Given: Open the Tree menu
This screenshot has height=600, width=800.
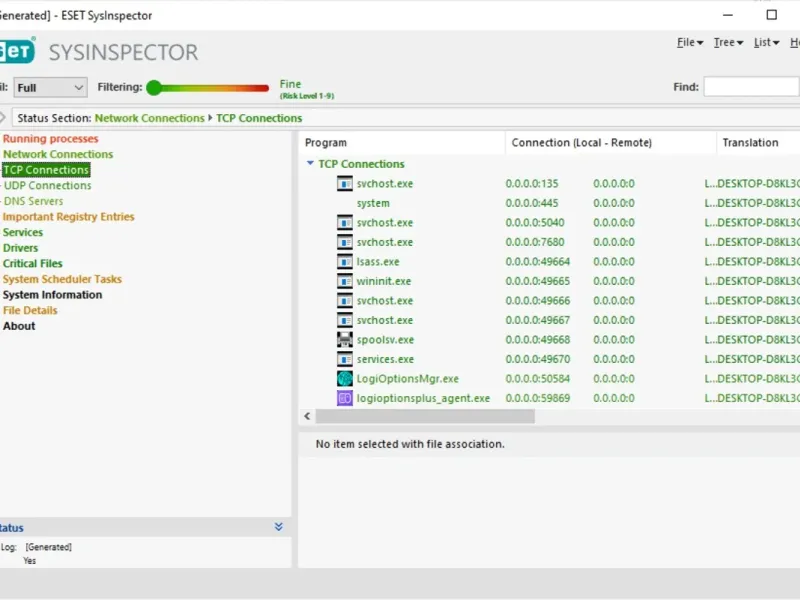Looking at the screenshot, I should point(728,42).
